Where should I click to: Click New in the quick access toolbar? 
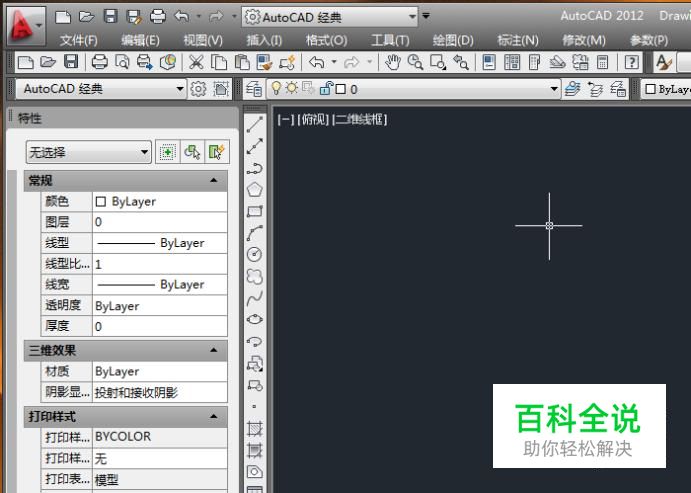click(63, 17)
